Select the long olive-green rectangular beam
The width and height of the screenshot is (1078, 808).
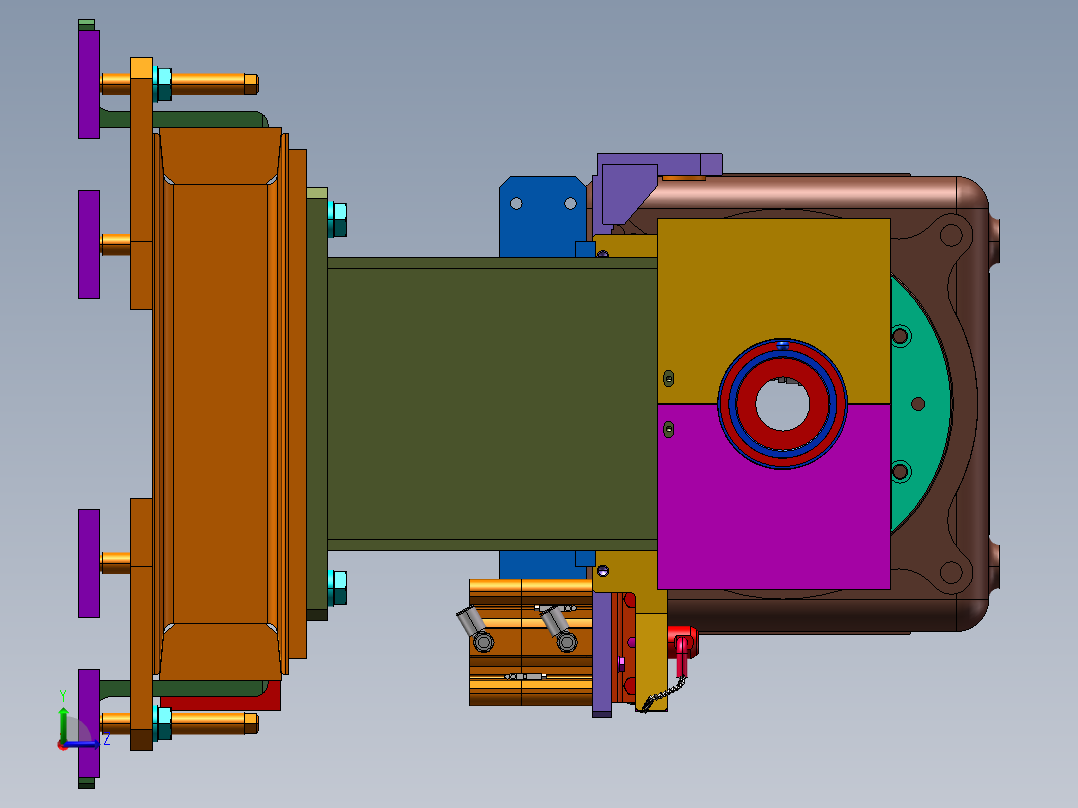pos(492,404)
